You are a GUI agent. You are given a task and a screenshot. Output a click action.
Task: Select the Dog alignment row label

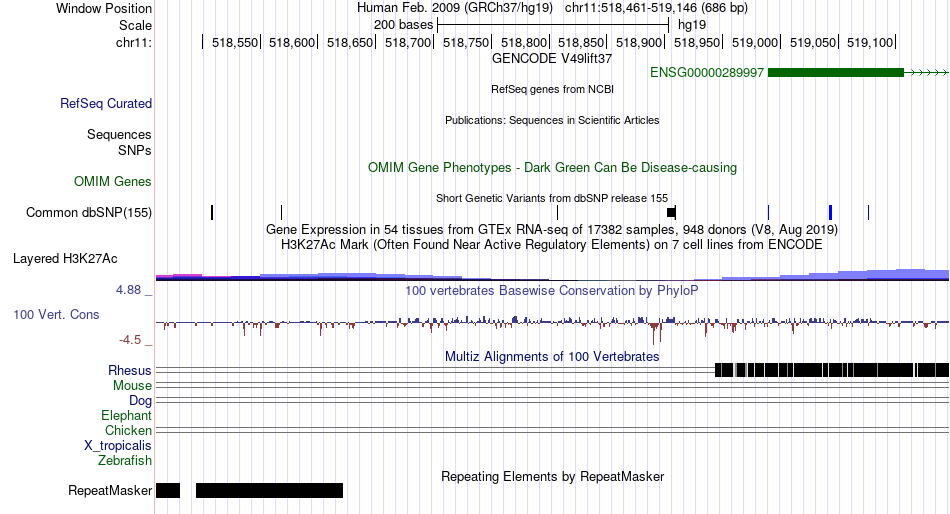(140, 401)
